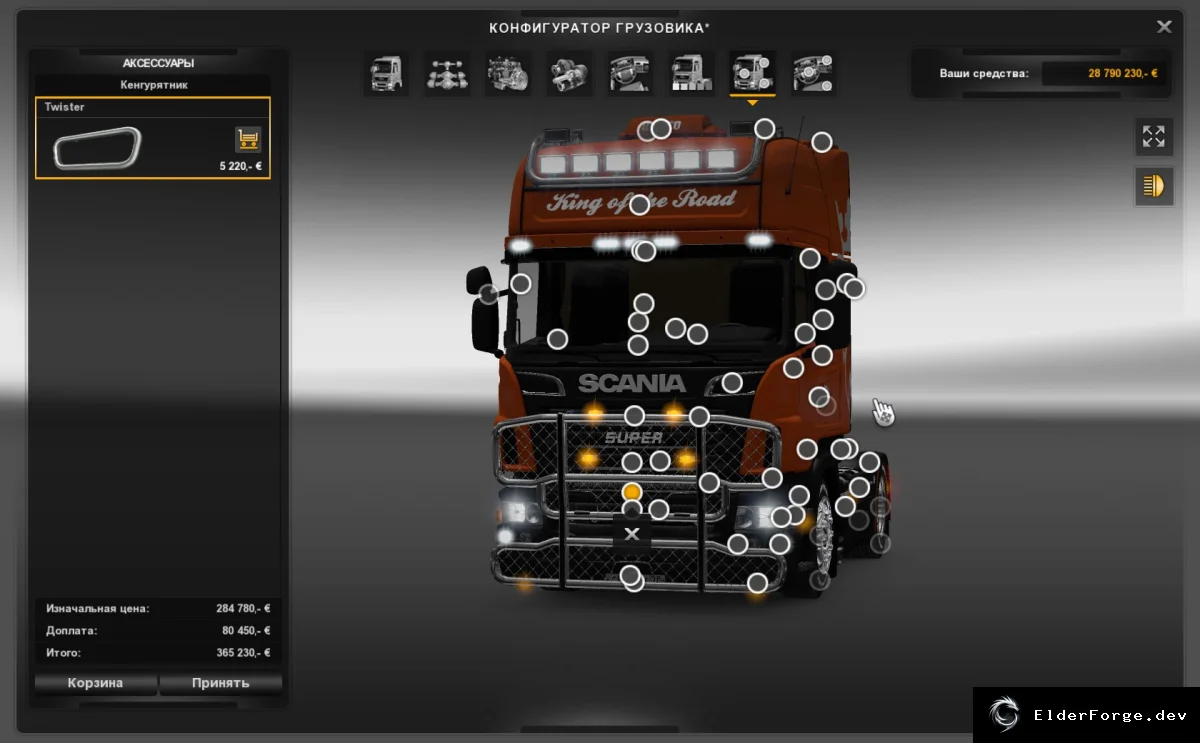Select the exterior accessories tab icon
Image resolution: width=1200 pixels, height=743 pixels.
(x=752, y=73)
